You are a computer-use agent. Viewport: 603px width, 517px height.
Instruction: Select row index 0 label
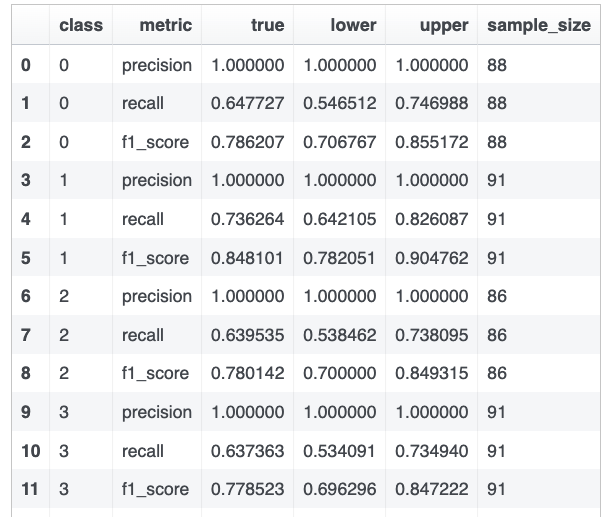pos(26,65)
